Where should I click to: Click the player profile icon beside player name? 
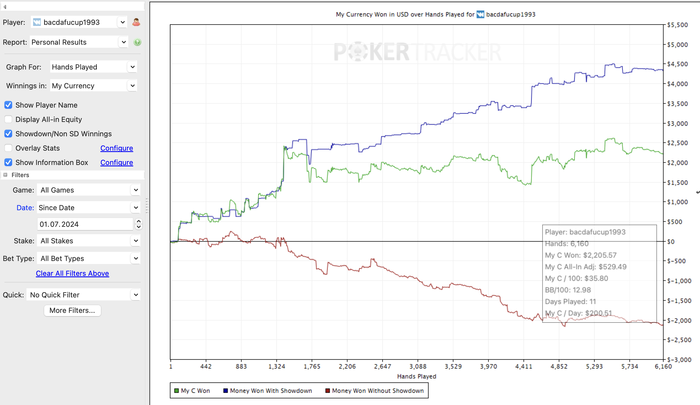click(136, 22)
